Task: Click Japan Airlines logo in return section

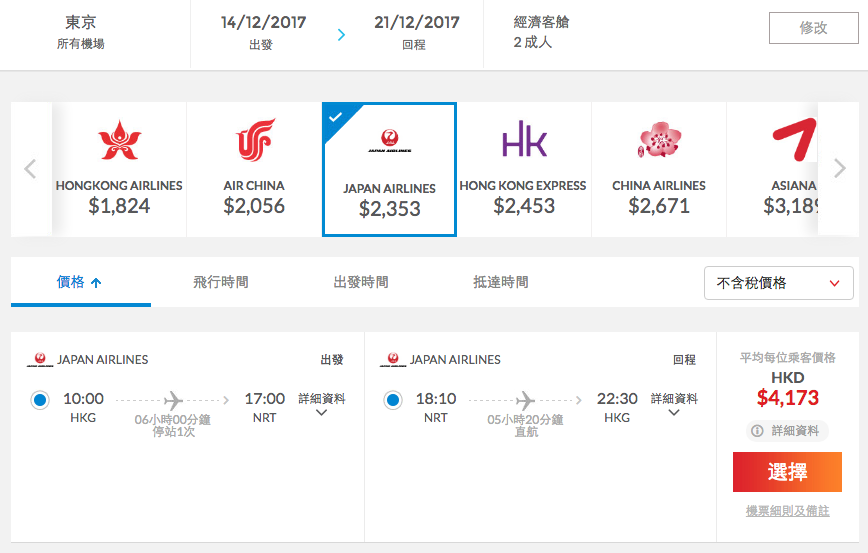Action: pyautogui.click(x=392, y=360)
